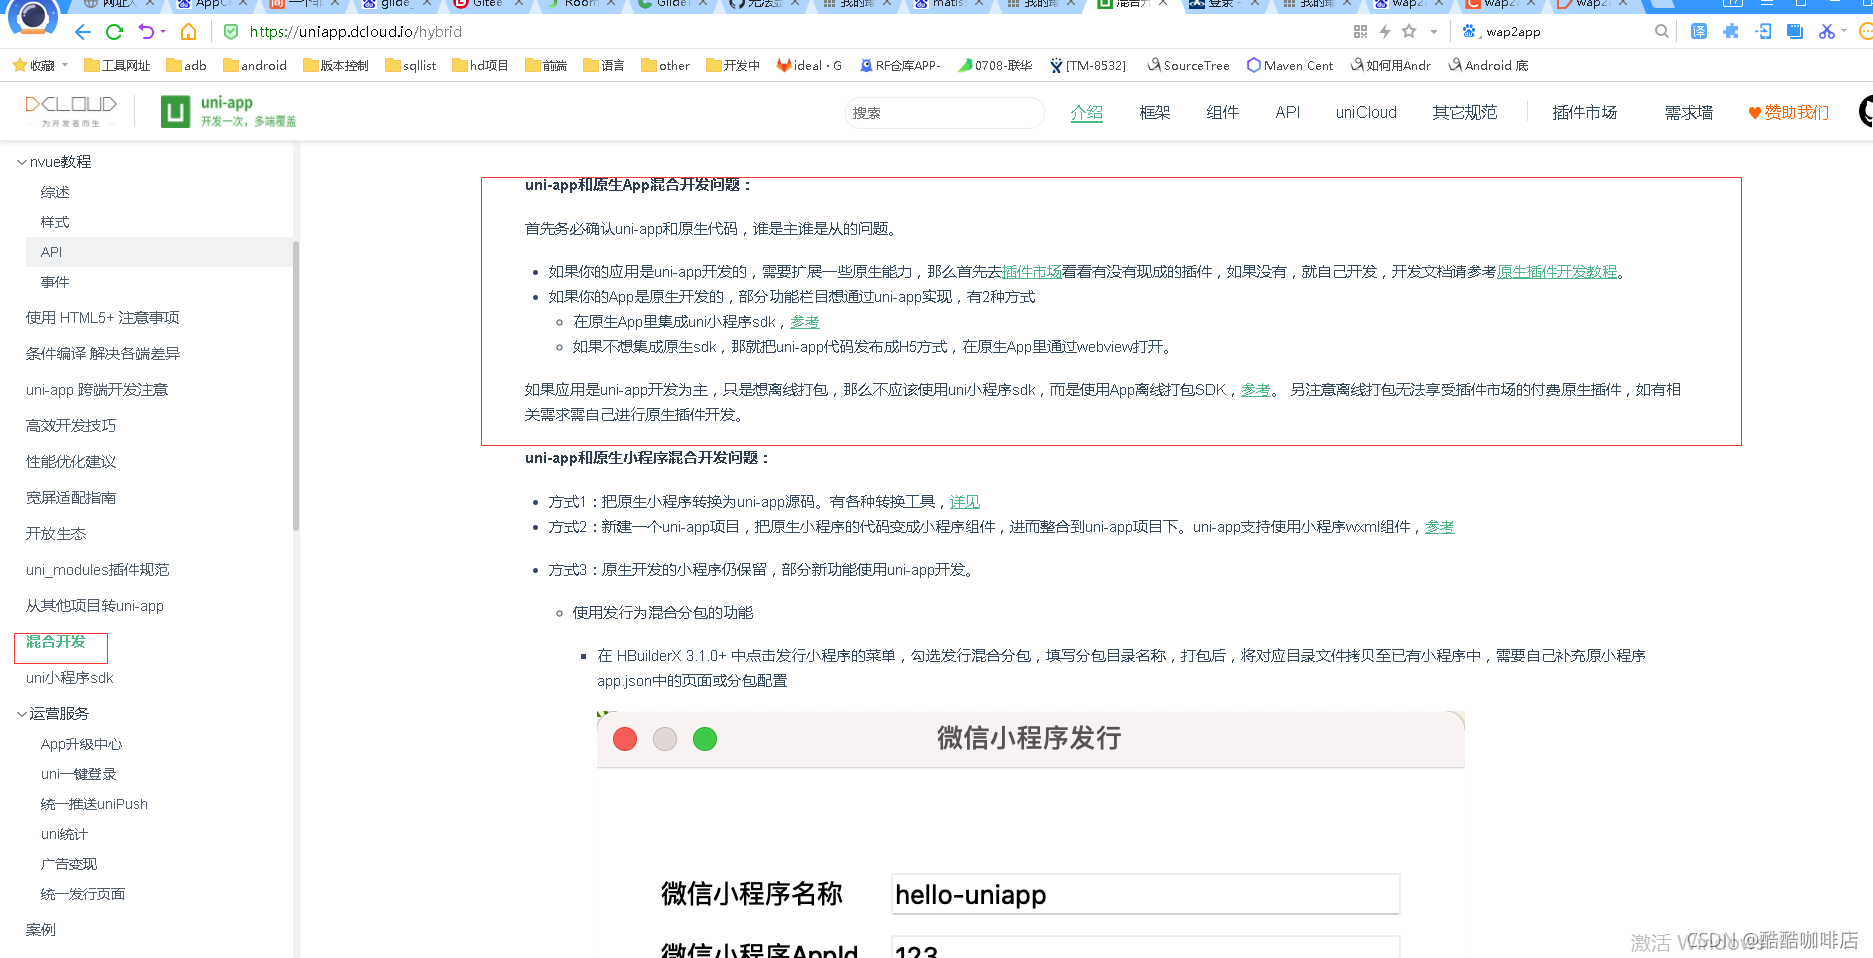This screenshot has height=958, width=1873.
Task: Follow the 详见 link after 方式1
Action: coord(965,502)
